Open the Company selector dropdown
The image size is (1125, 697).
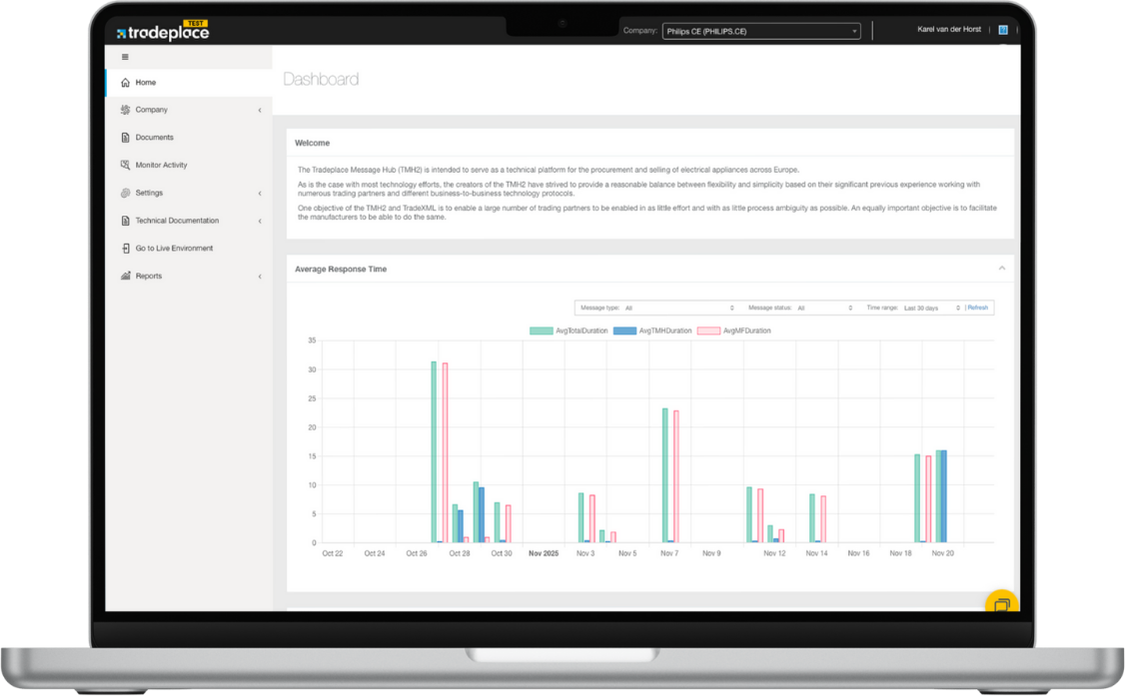(x=761, y=31)
